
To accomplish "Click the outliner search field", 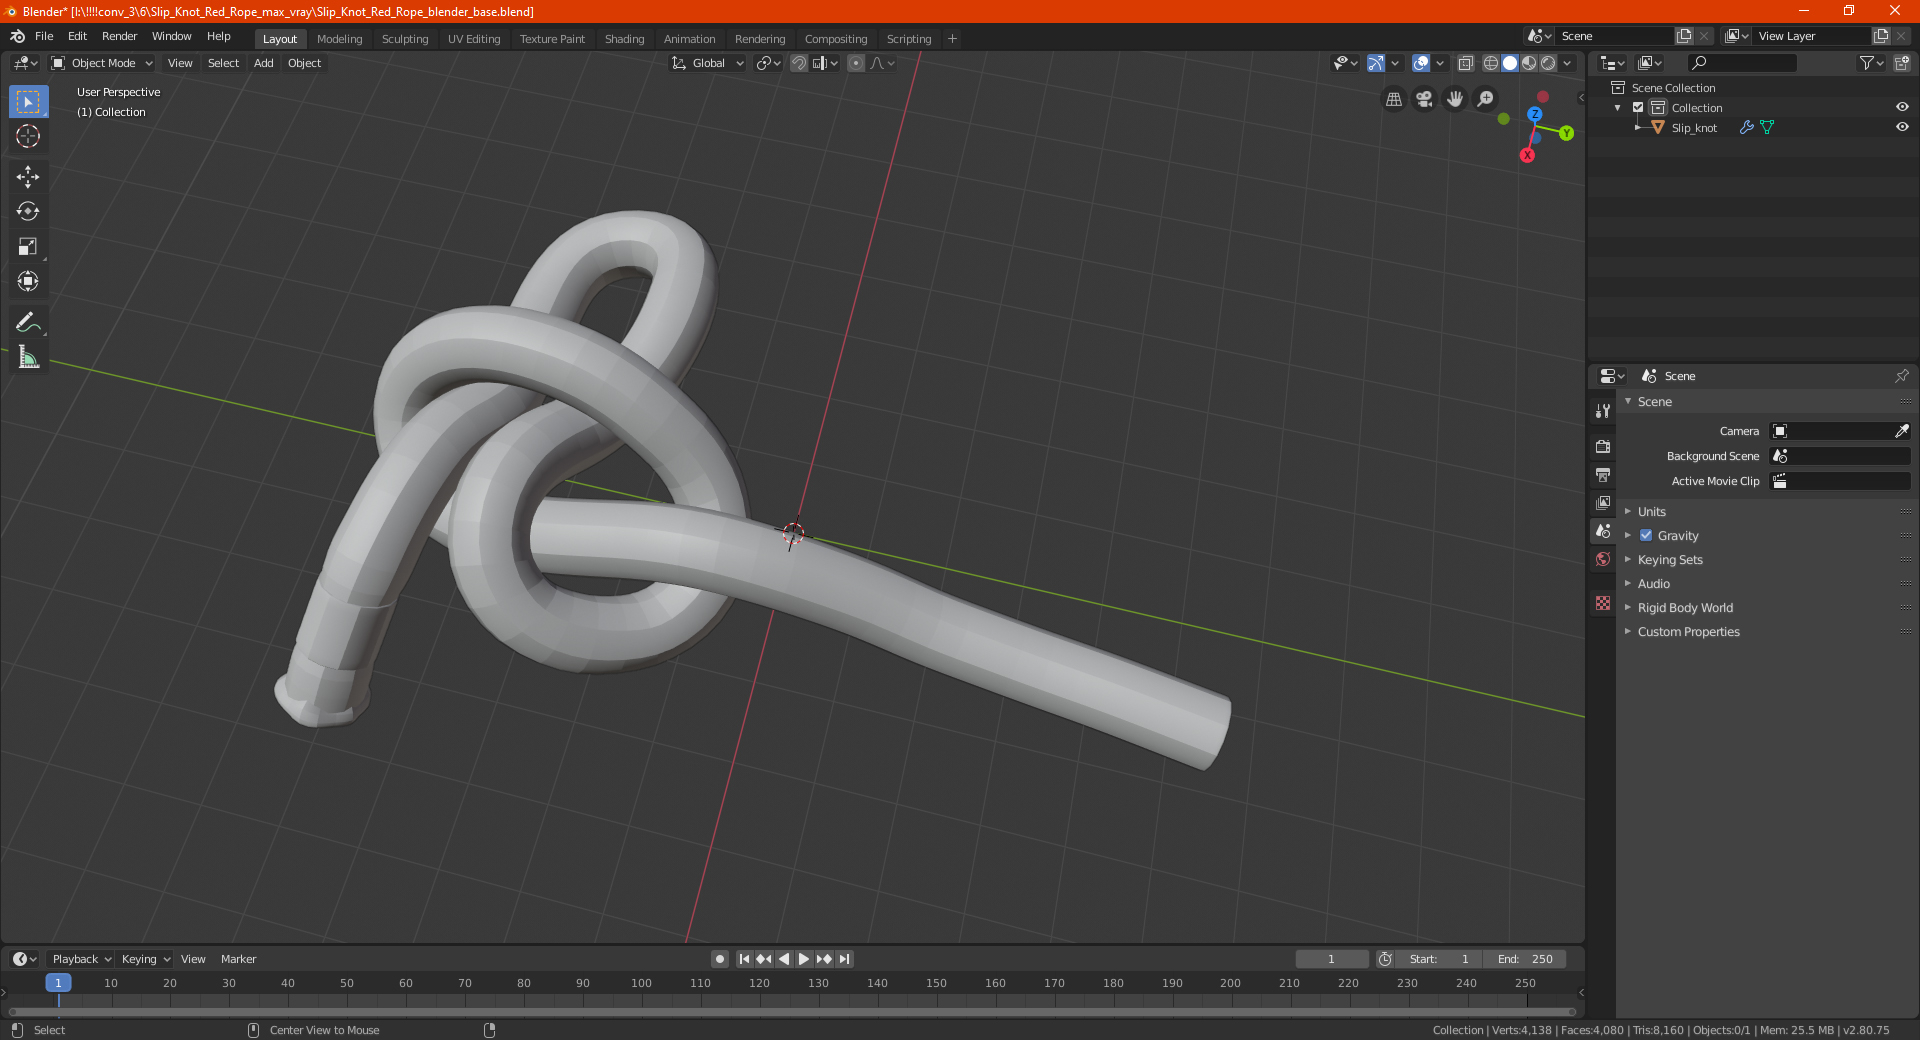I will pos(1741,63).
